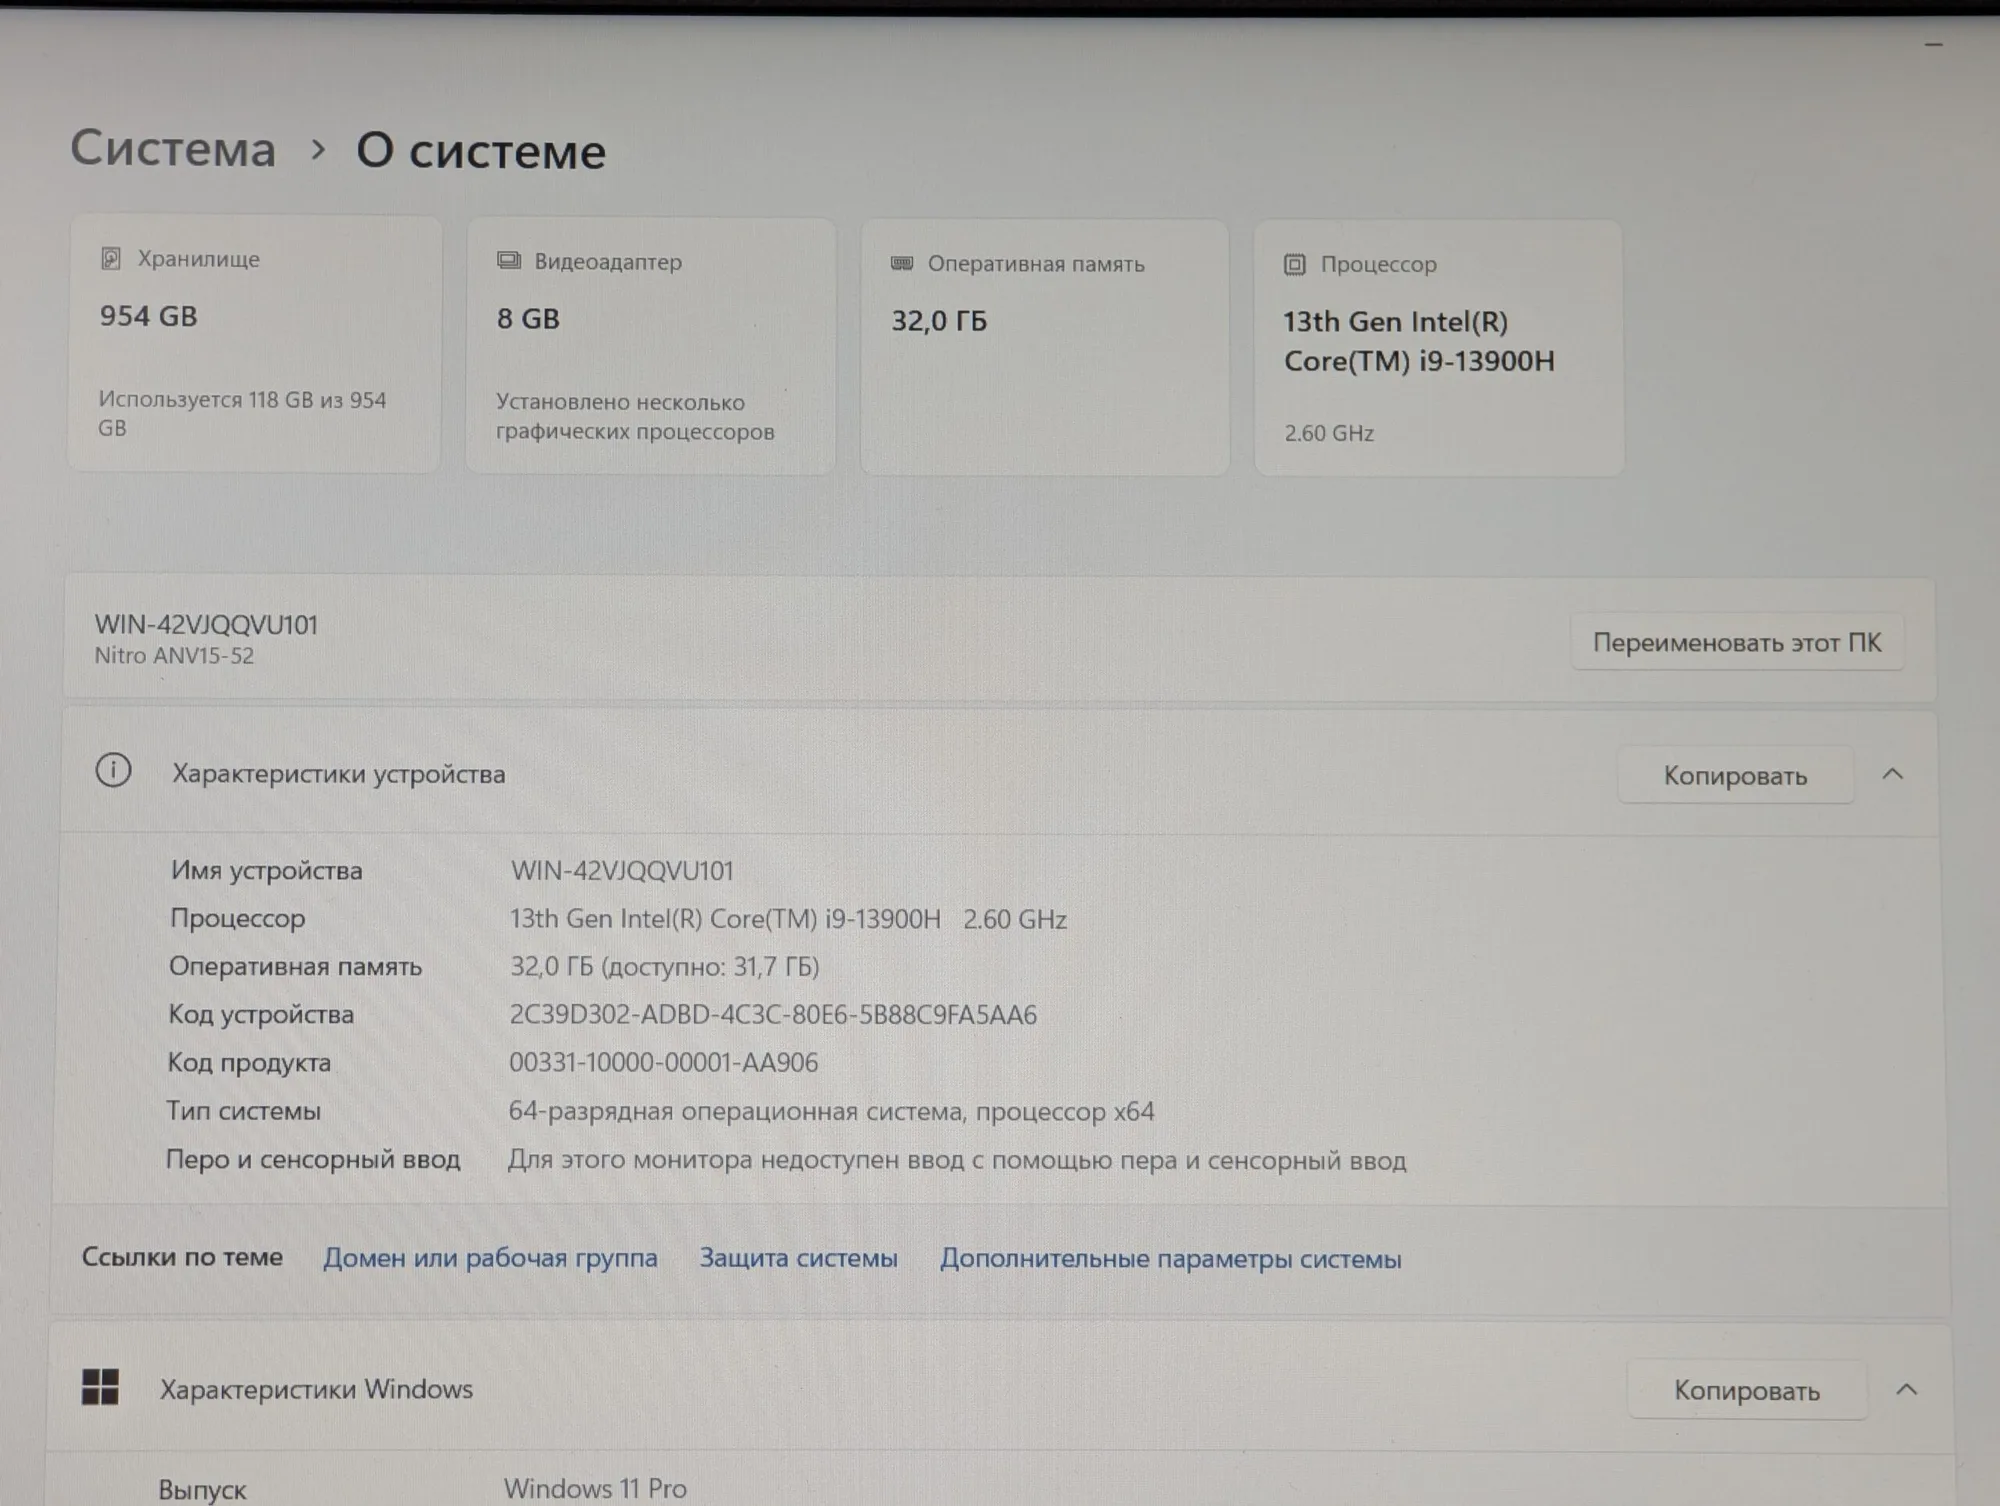Copy Windows specs with Копировать button

1747,1390
